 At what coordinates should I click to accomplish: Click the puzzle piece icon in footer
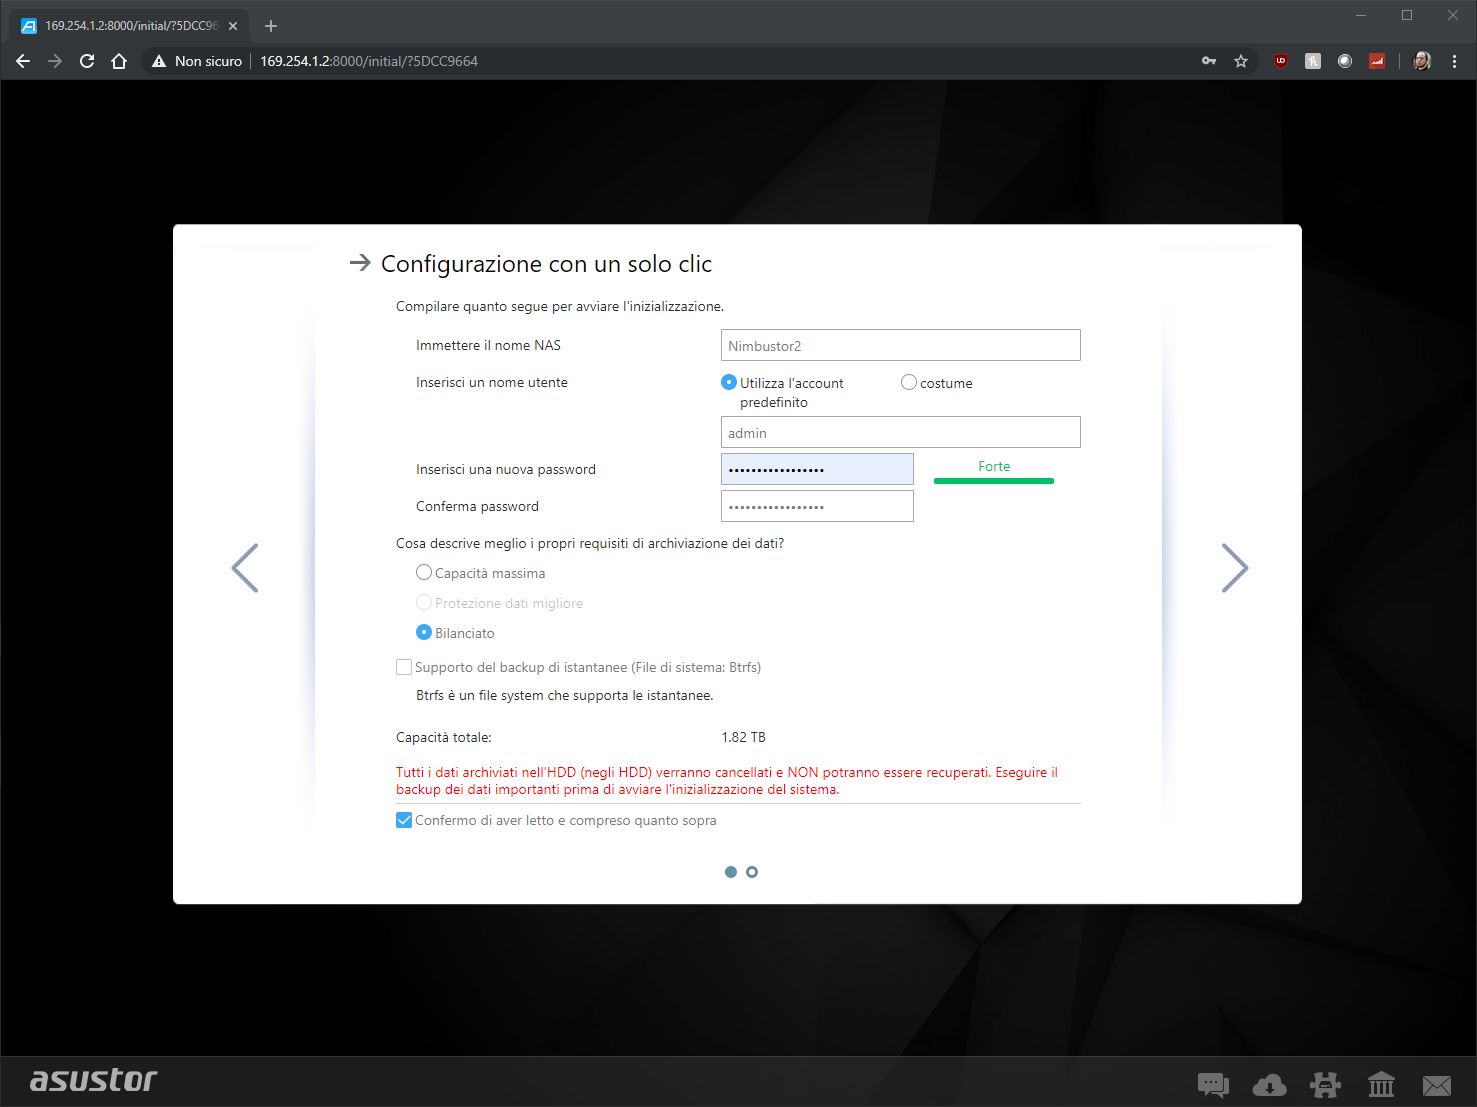(x=1325, y=1084)
